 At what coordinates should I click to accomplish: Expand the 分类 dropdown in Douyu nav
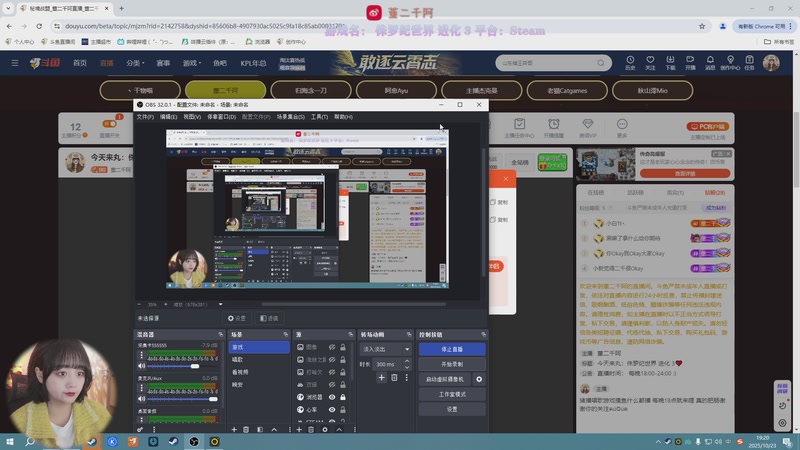135,63
